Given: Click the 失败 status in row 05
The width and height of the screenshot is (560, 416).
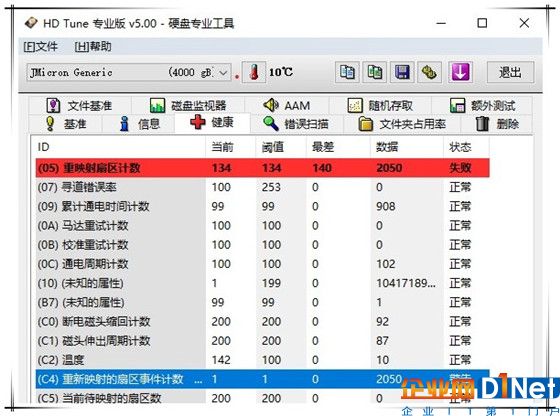Looking at the screenshot, I should pyautogui.click(x=460, y=168).
